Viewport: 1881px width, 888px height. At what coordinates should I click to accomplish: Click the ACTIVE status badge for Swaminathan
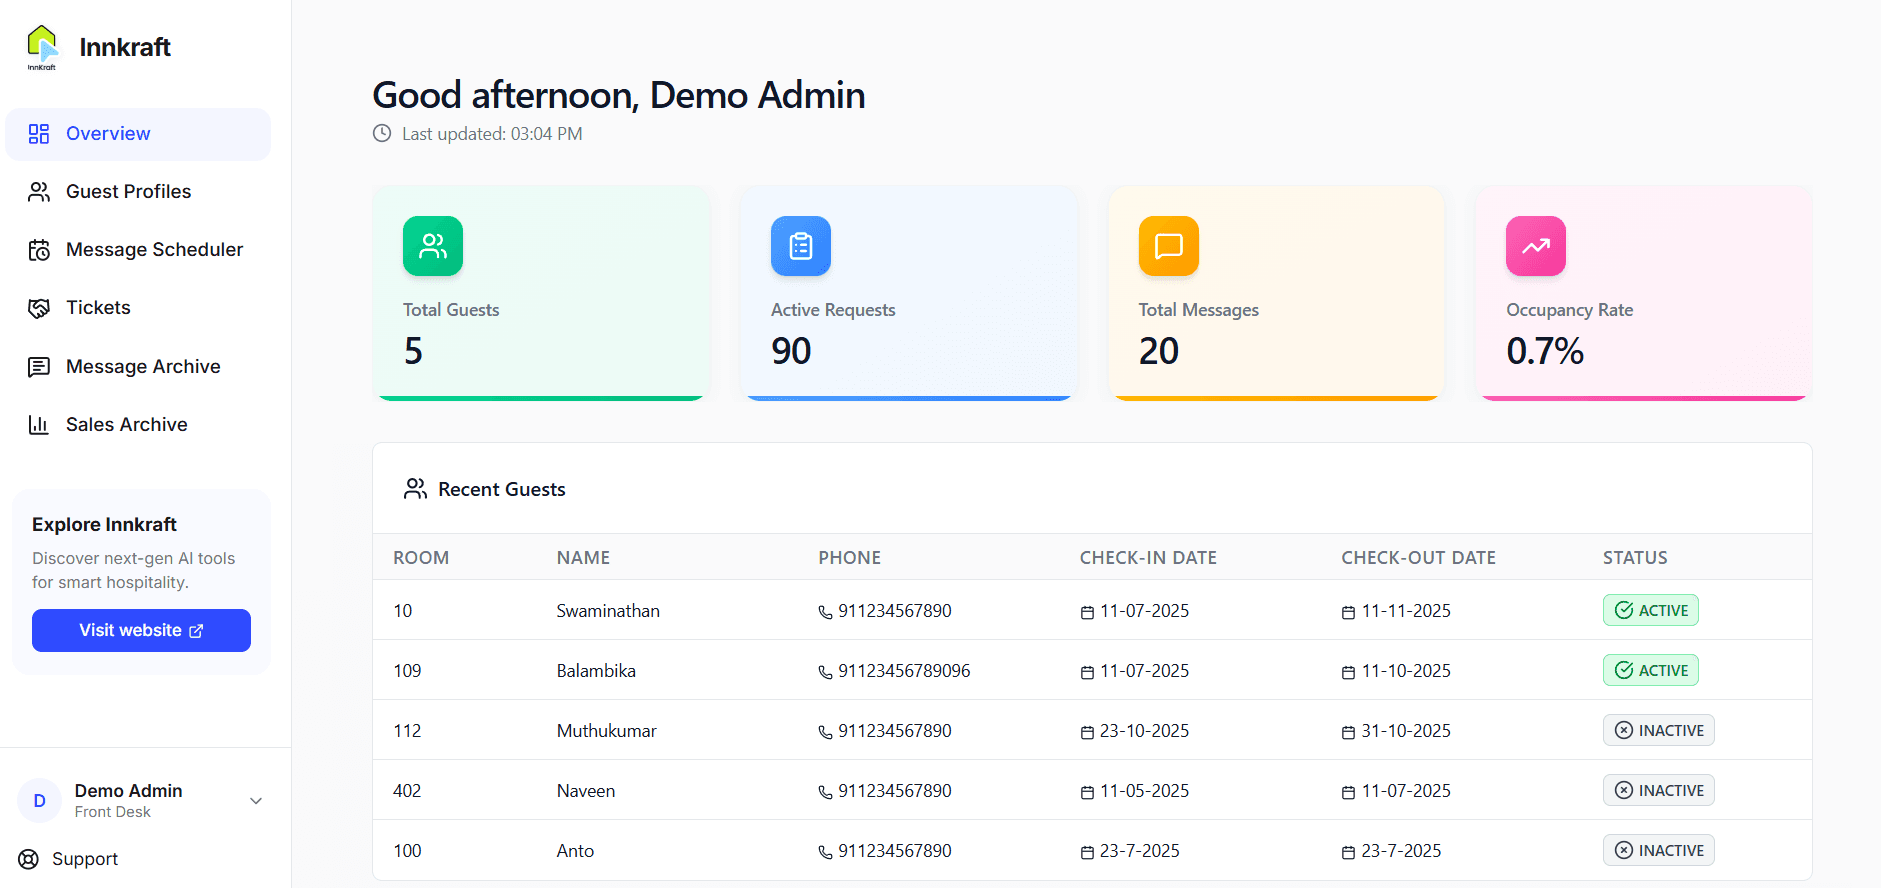(x=1651, y=610)
